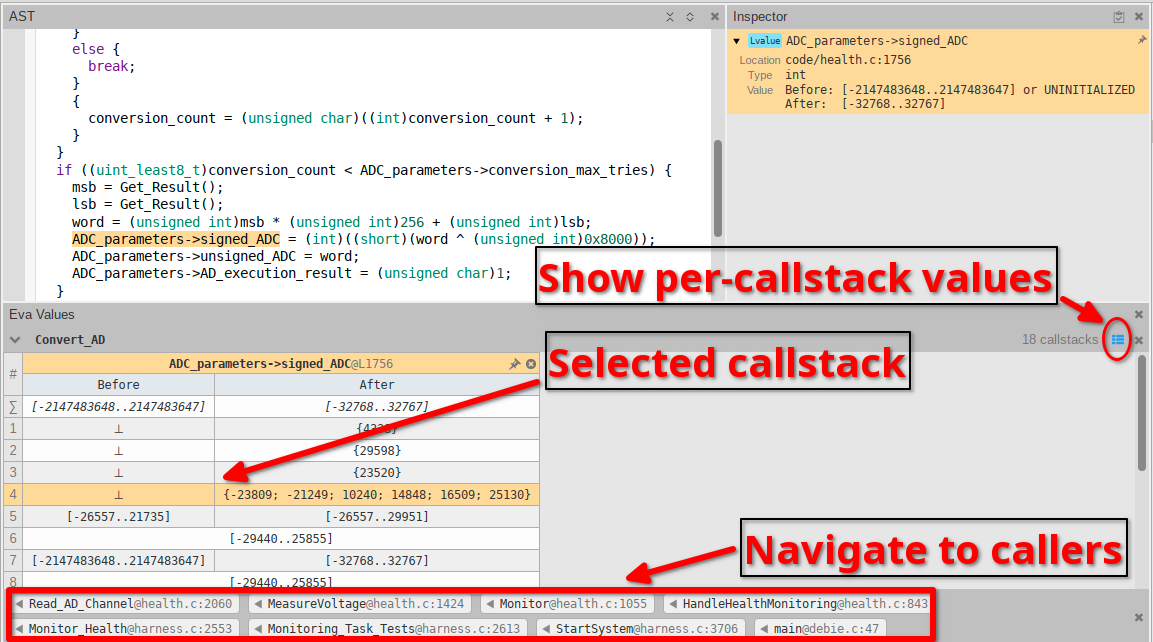Close the Convert_AD values section

pos(1139,340)
